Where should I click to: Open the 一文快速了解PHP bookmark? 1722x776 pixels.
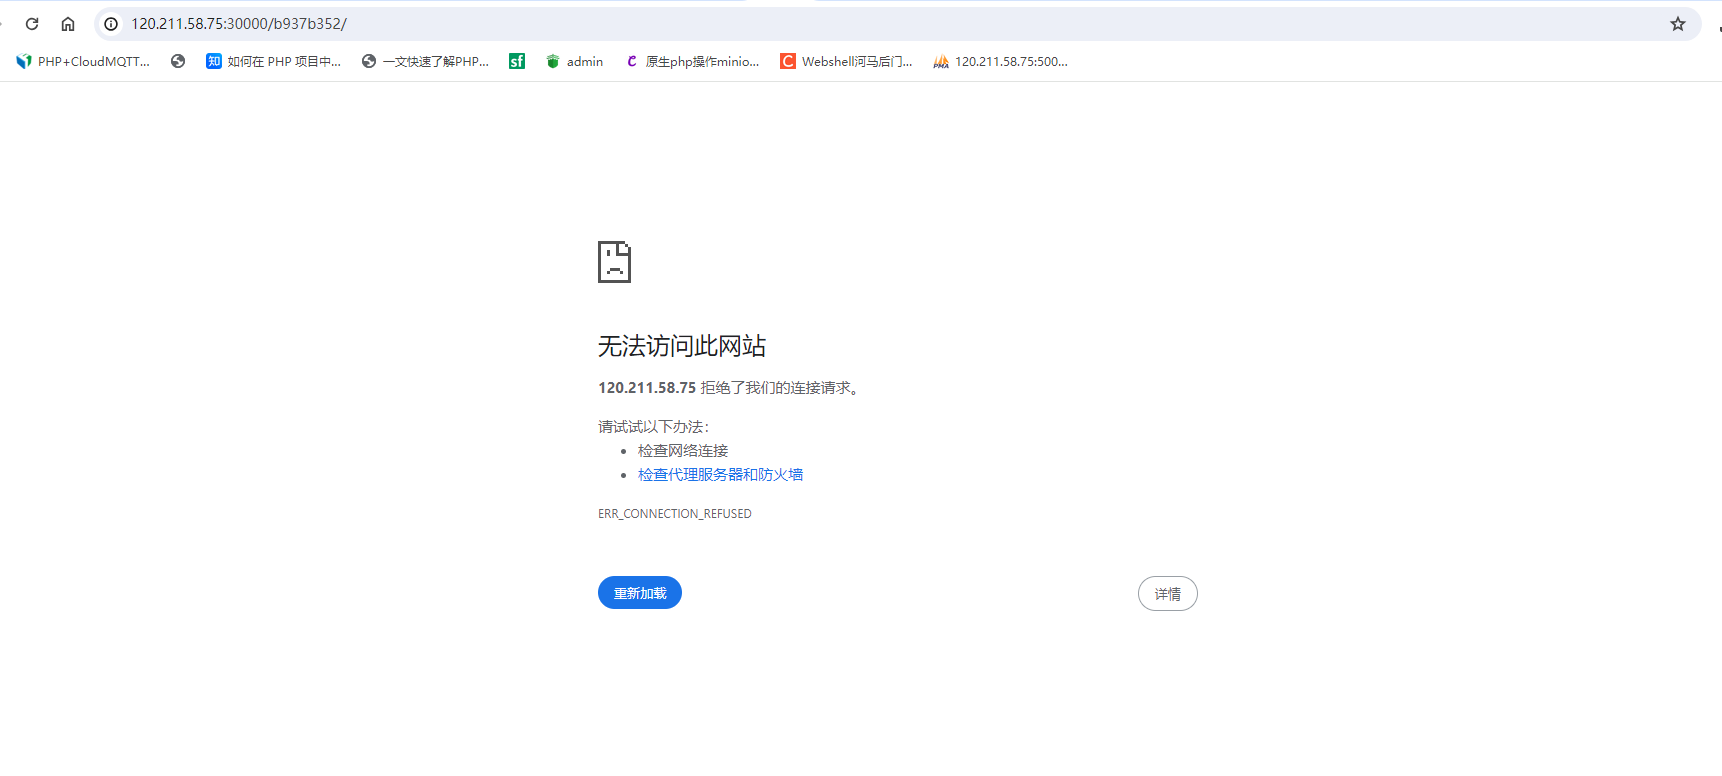[x=425, y=62]
